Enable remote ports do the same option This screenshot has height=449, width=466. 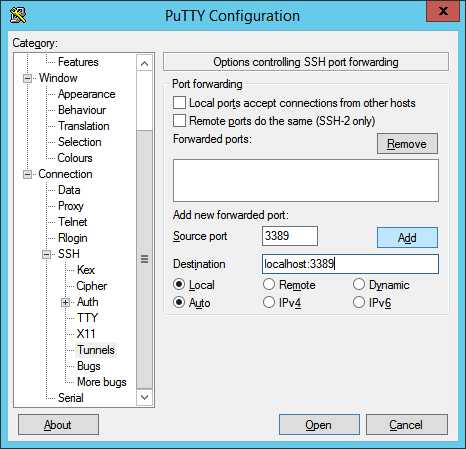click(179, 121)
